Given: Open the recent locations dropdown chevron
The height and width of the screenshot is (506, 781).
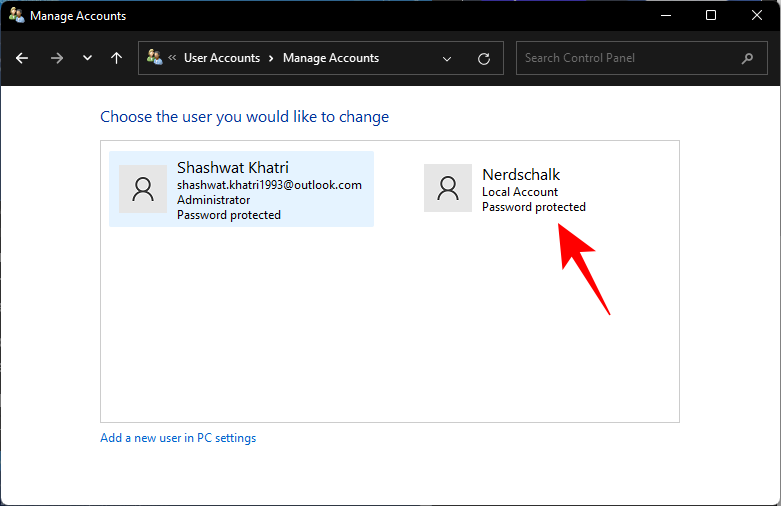Looking at the screenshot, I should click(x=88, y=58).
